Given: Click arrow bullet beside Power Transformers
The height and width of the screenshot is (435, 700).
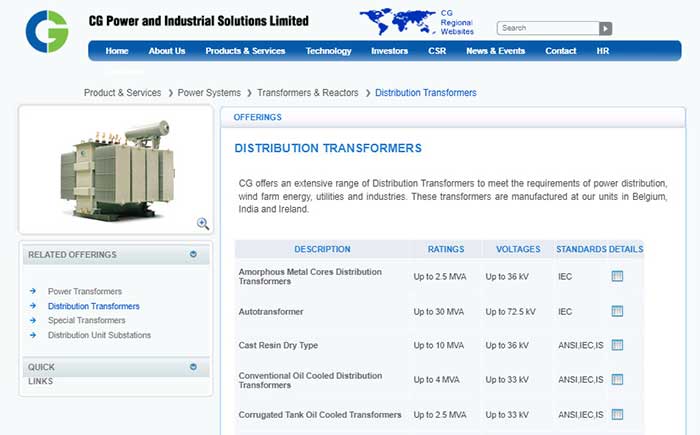Looking at the screenshot, I should (33, 291).
